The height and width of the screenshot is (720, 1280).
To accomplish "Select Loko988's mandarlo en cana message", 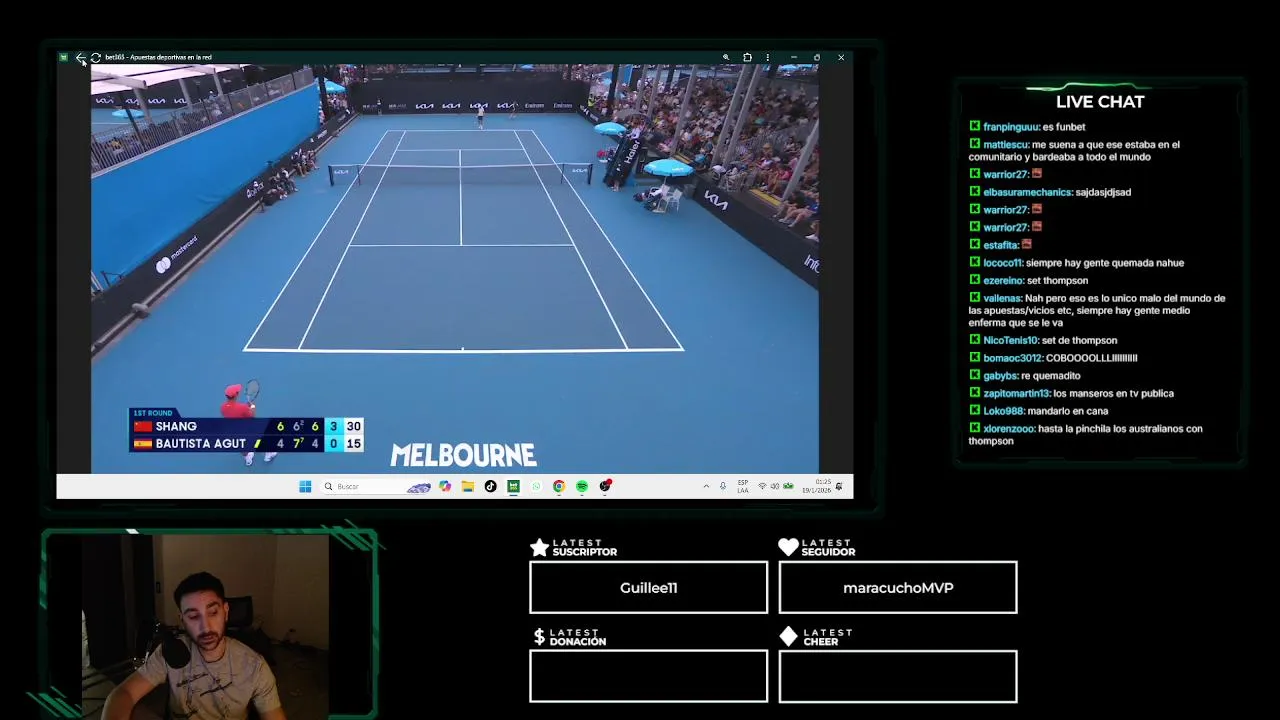I will [1038, 411].
